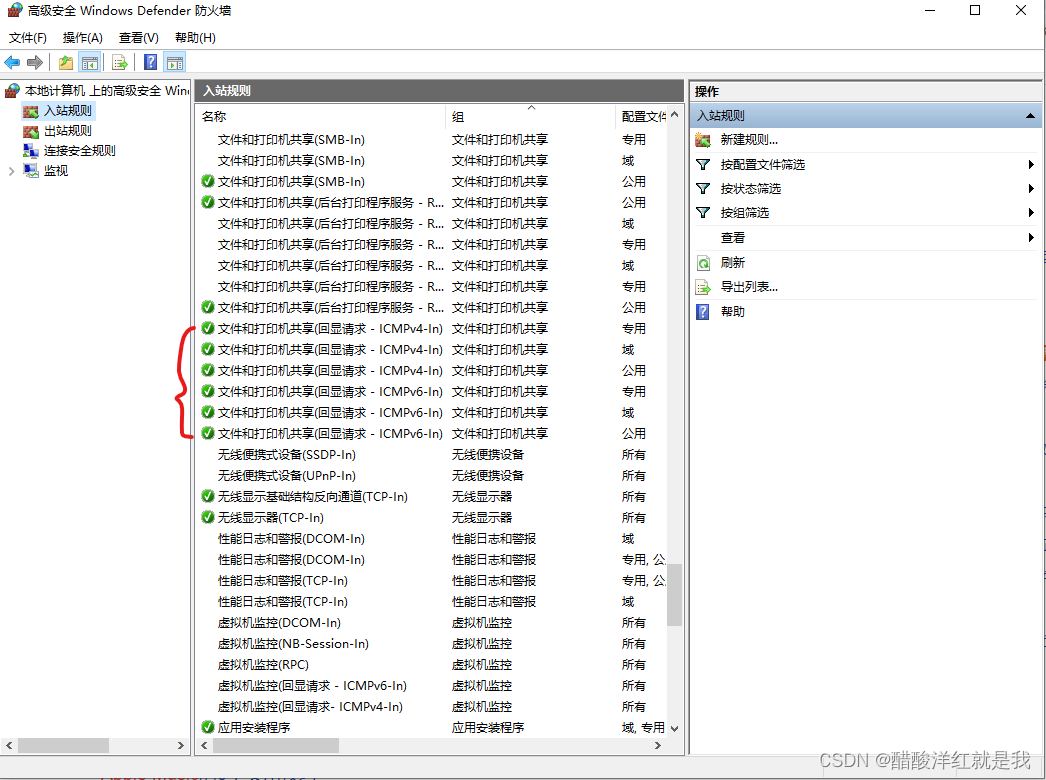Click the Help toolbar icon
This screenshot has width=1046, height=780.
point(151,63)
